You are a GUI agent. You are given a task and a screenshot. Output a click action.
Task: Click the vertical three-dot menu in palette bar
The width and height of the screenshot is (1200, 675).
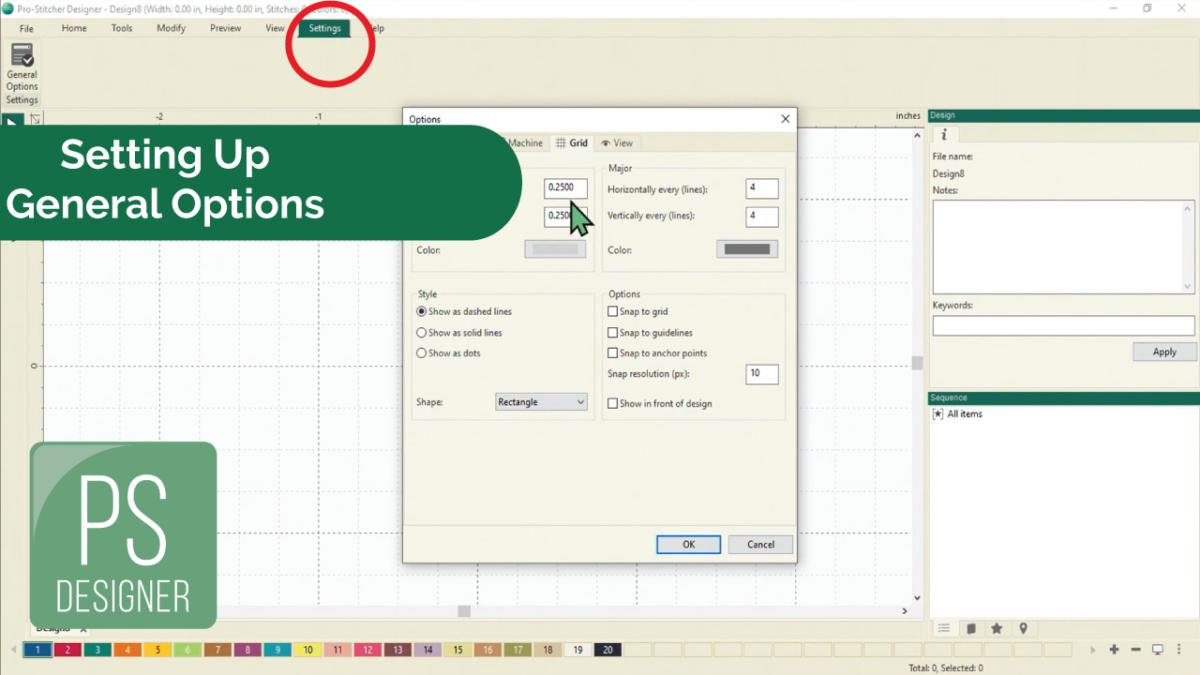point(1177,650)
